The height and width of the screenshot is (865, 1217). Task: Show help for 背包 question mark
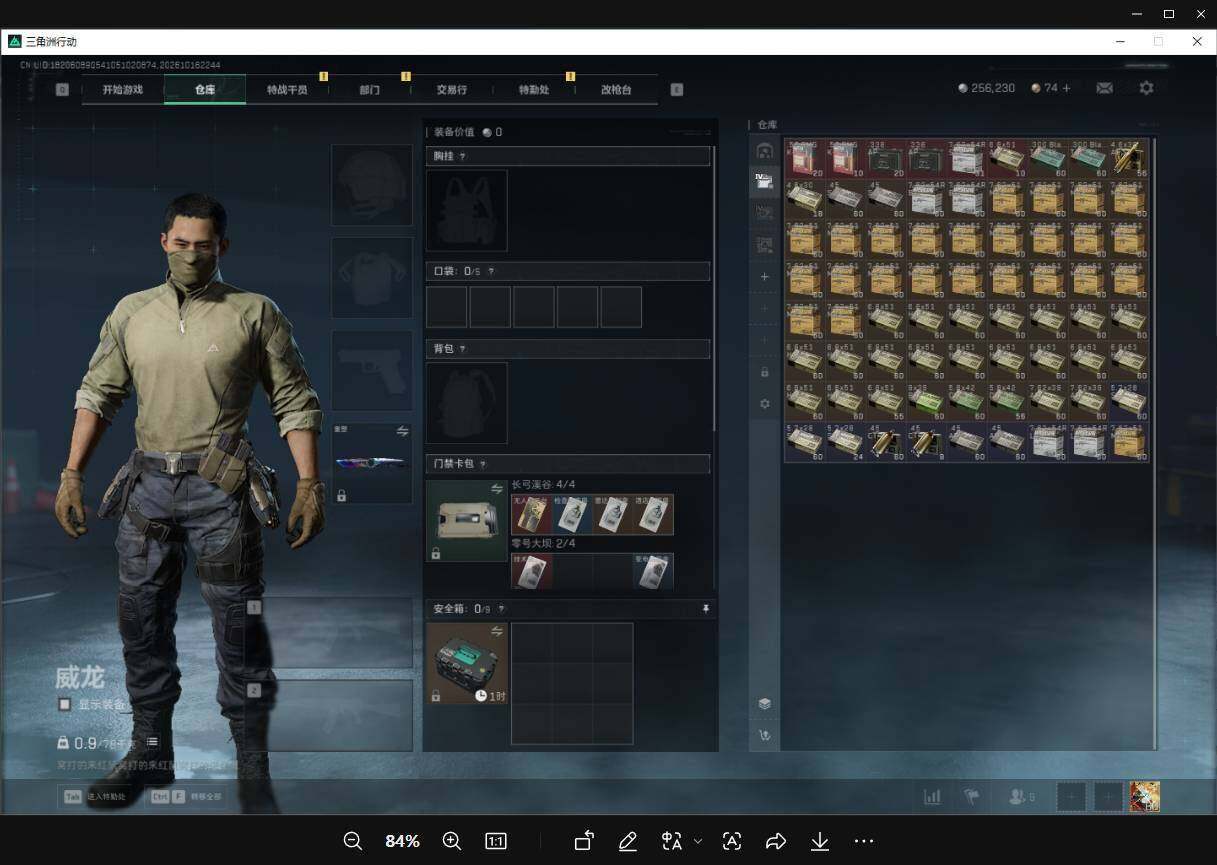pos(462,349)
